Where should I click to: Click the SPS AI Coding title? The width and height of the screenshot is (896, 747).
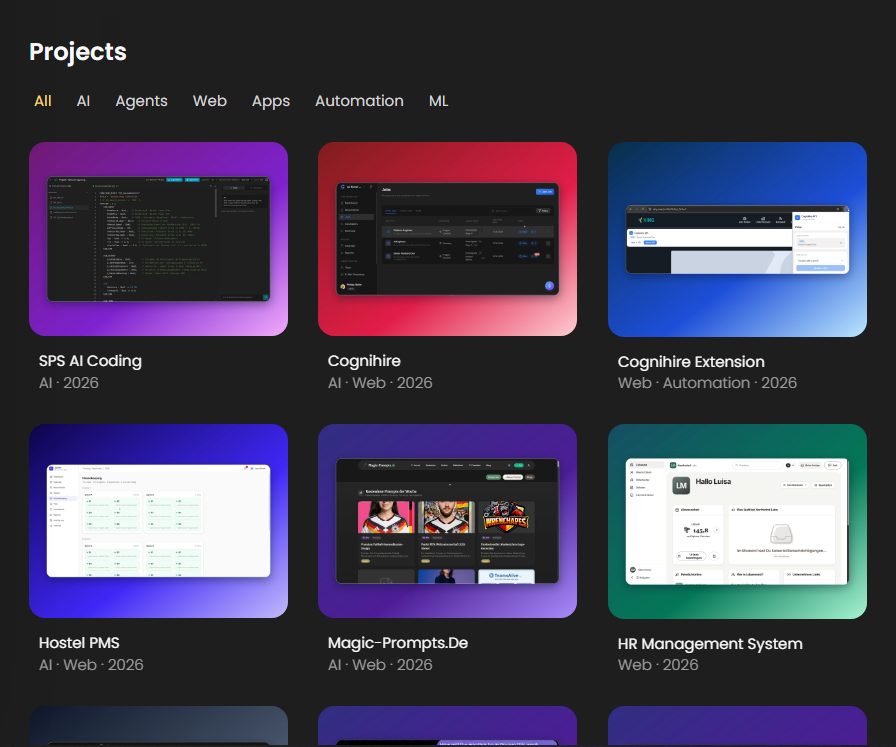coord(90,361)
